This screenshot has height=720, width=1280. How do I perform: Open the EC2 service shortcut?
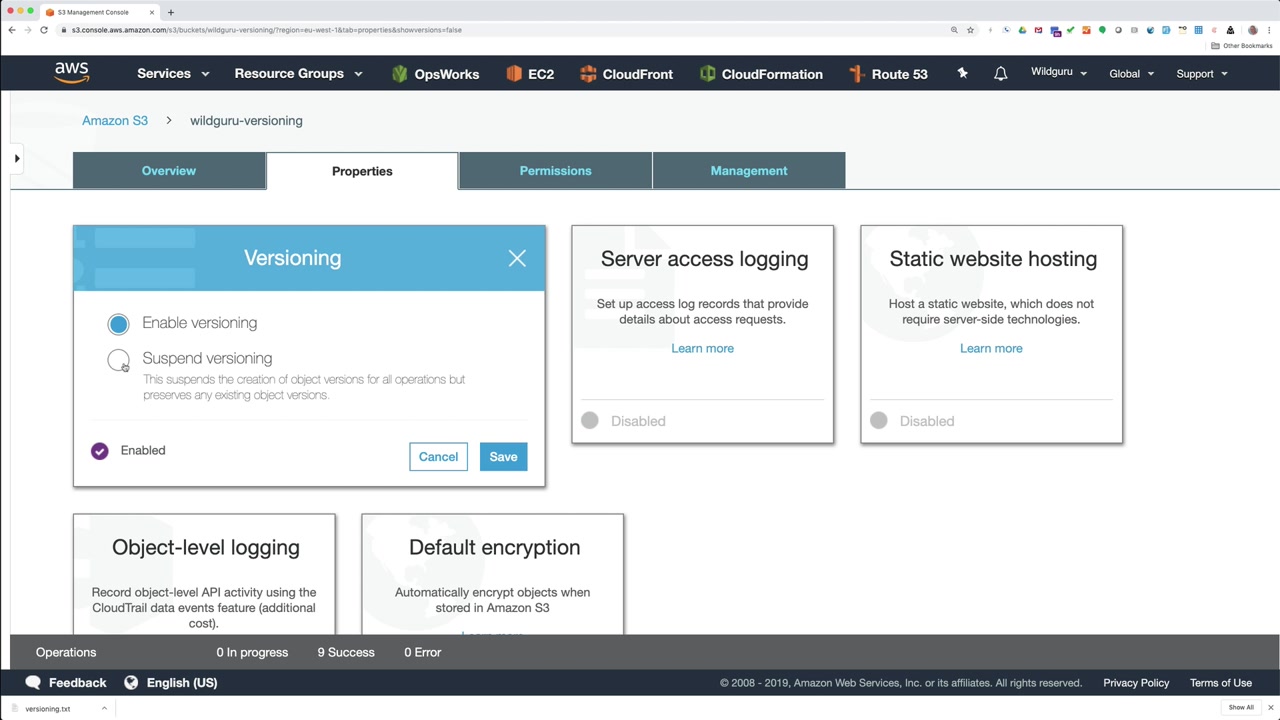(530, 74)
